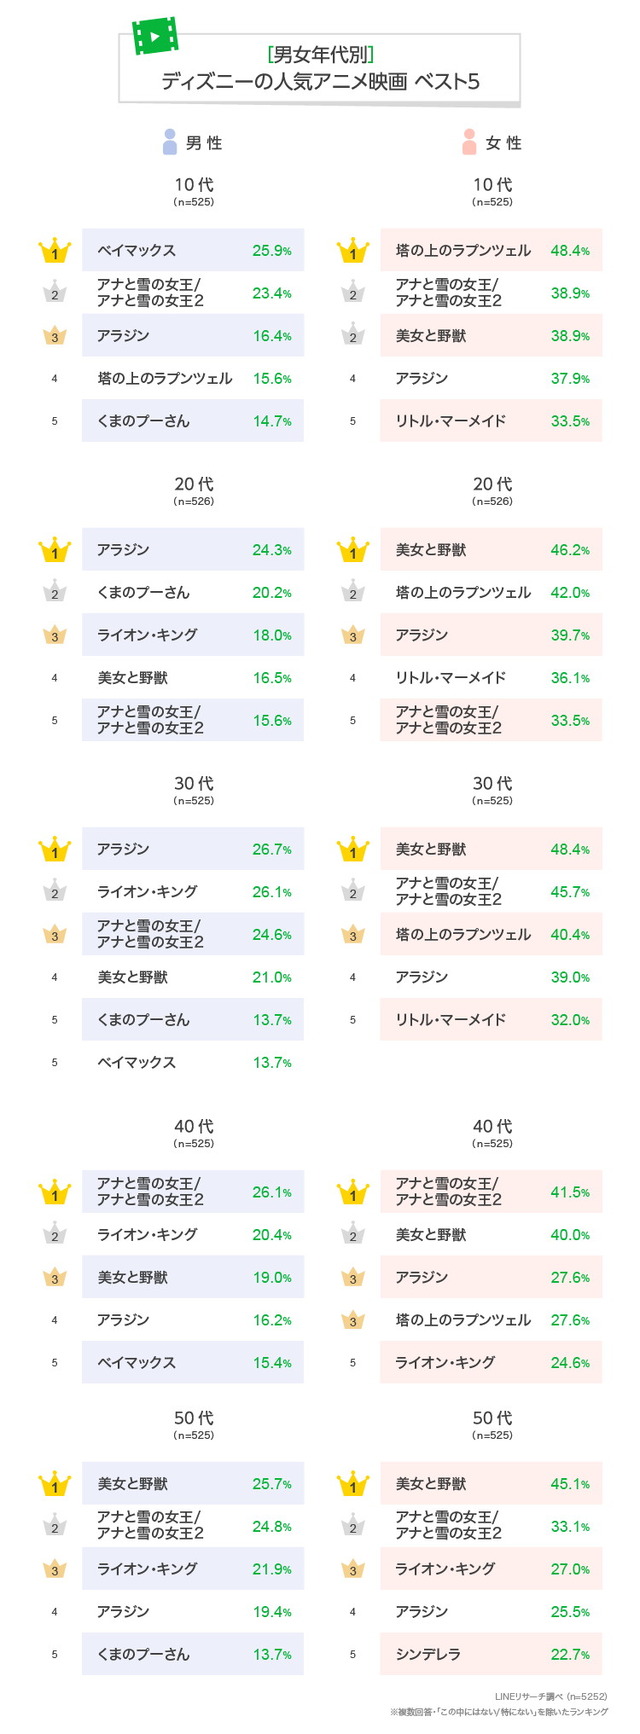The height and width of the screenshot is (1734, 640).
Task: Select アラジン row in male 30代
Action: coord(193,849)
